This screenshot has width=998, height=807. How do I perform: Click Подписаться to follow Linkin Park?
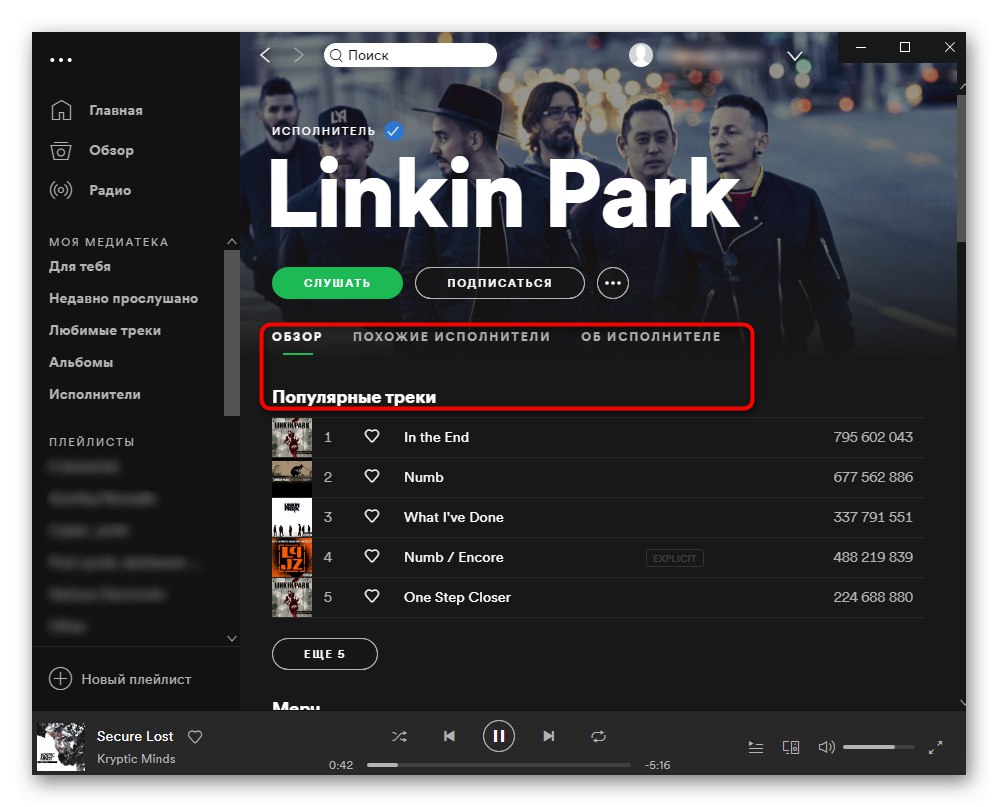(500, 283)
